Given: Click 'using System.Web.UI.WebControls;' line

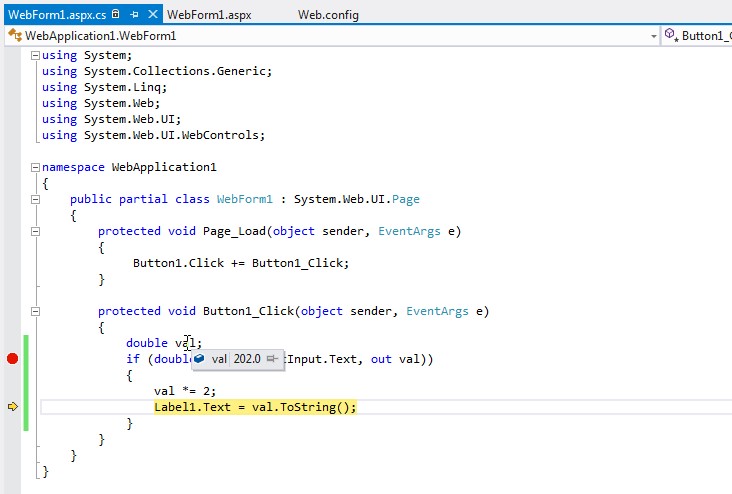Looking at the screenshot, I should pyautogui.click(x=153, y=135).
